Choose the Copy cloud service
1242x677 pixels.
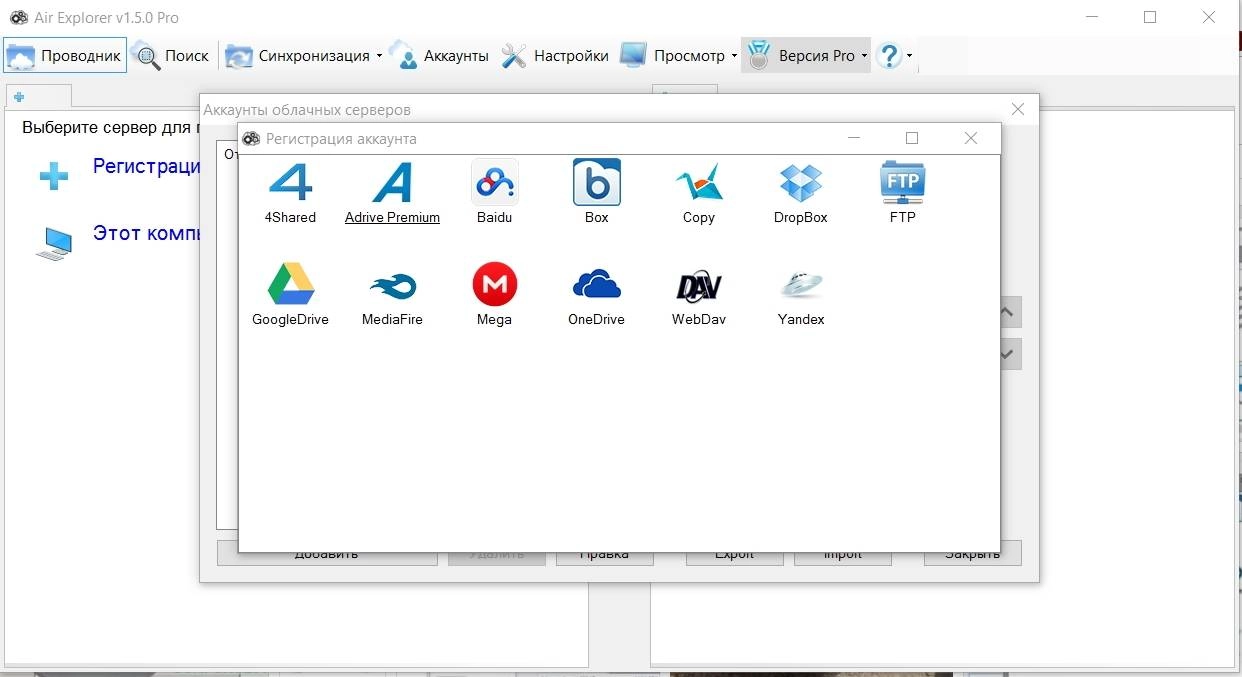pos(699,183)
